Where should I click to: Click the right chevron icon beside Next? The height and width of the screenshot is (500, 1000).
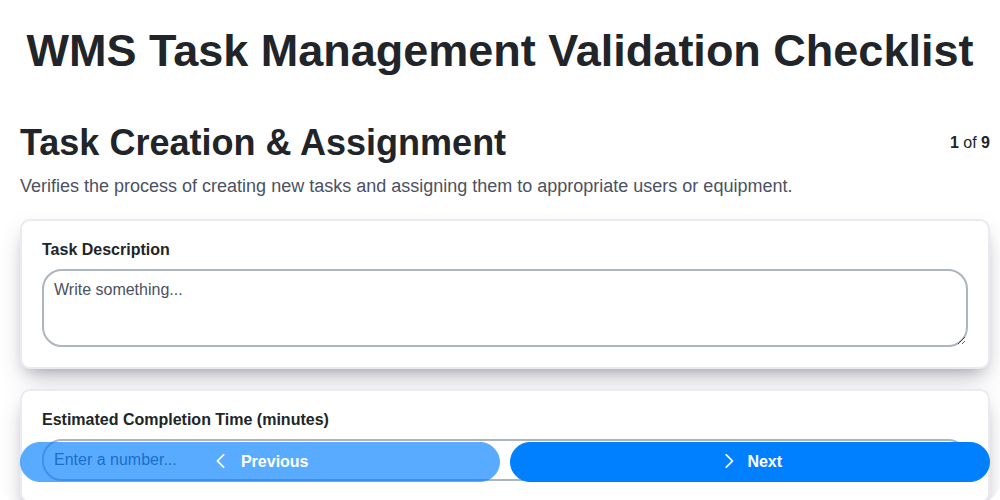729,461
